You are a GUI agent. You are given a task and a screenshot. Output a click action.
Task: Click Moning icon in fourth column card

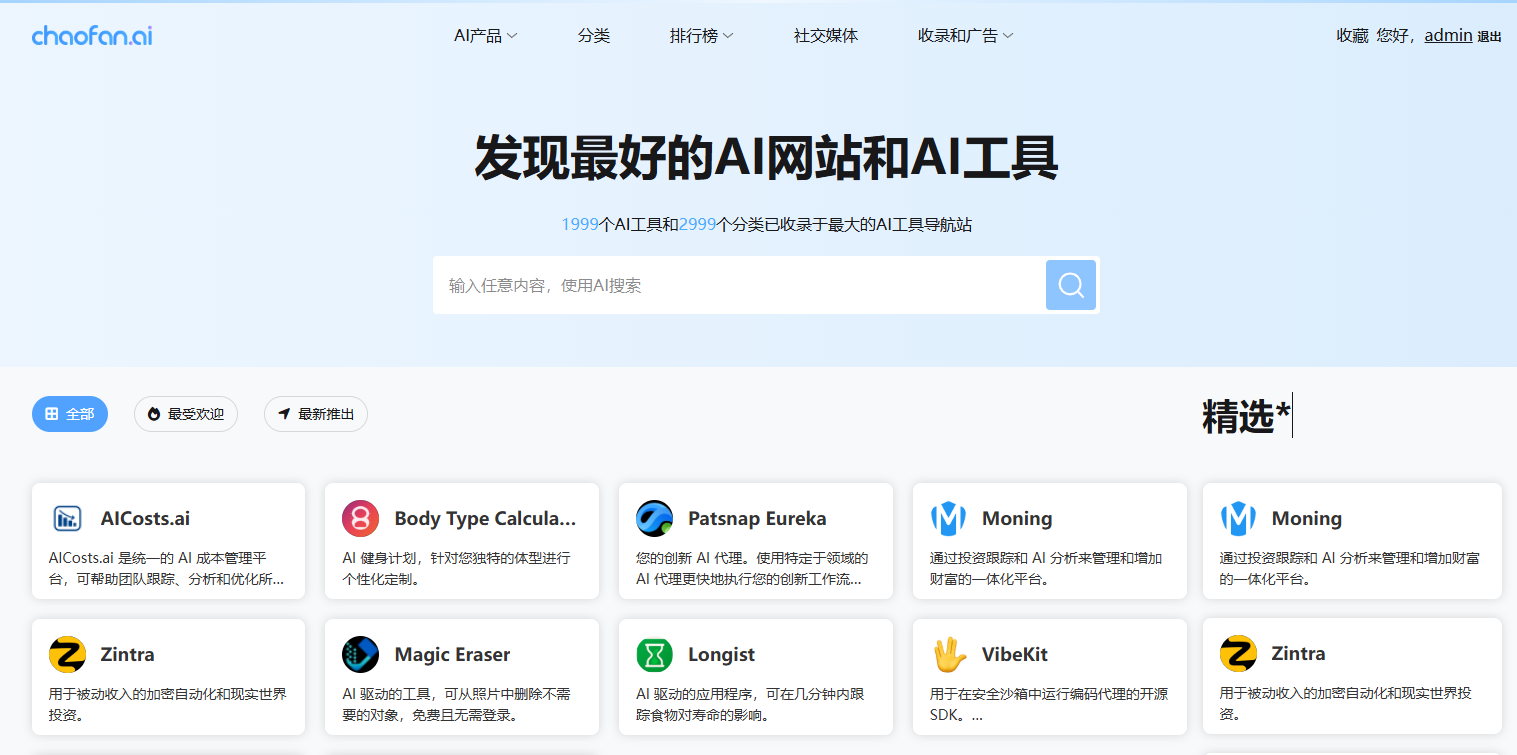tap(948, 518)
